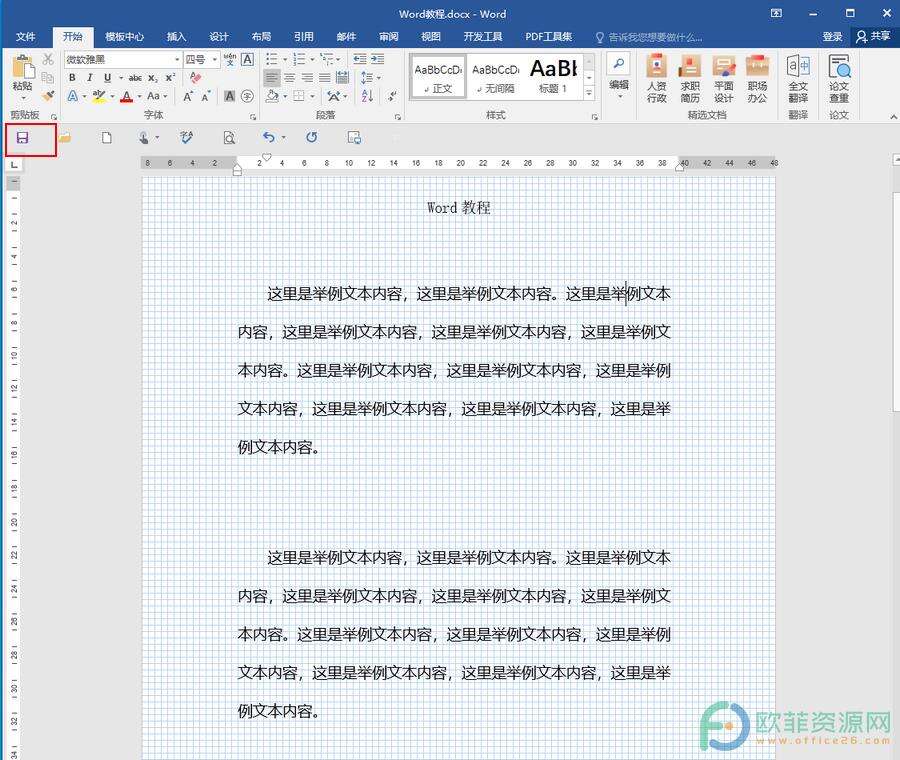Open the 文件 menu tab

pyautogui.click(x=25, y=37)
